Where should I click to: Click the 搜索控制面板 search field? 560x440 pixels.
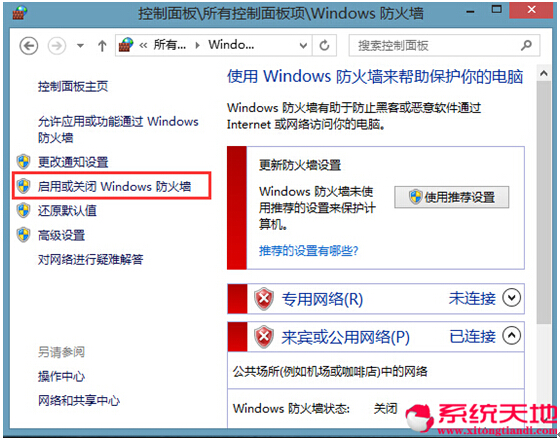click(x=439, y=45)
